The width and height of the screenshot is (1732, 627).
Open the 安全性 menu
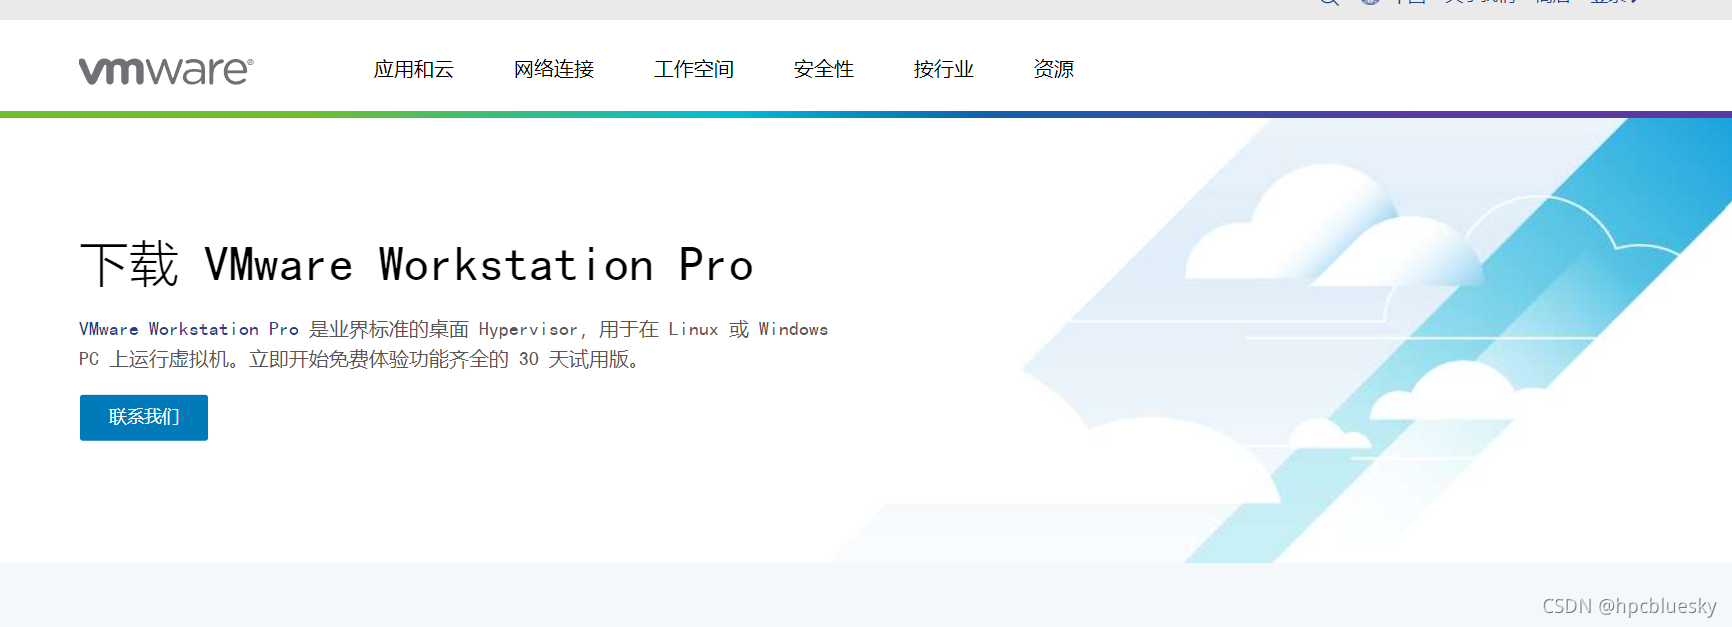(x=823, y=69)
